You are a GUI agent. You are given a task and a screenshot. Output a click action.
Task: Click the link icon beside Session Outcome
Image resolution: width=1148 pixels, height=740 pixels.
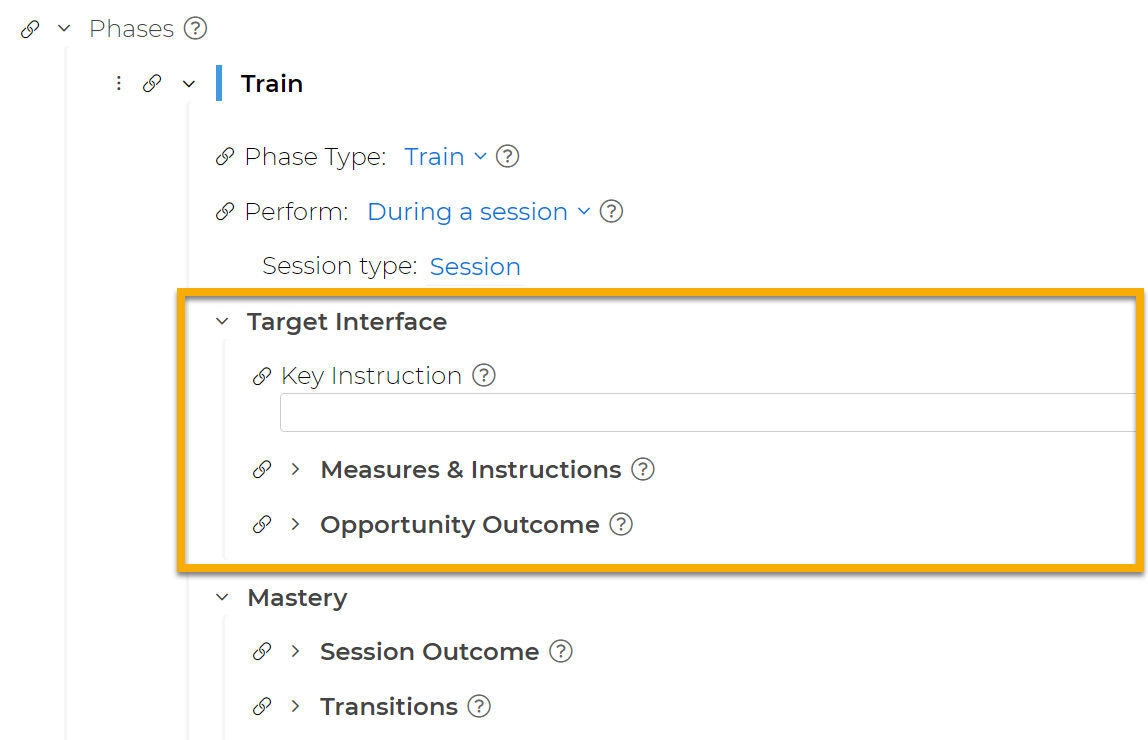(263, 651)
